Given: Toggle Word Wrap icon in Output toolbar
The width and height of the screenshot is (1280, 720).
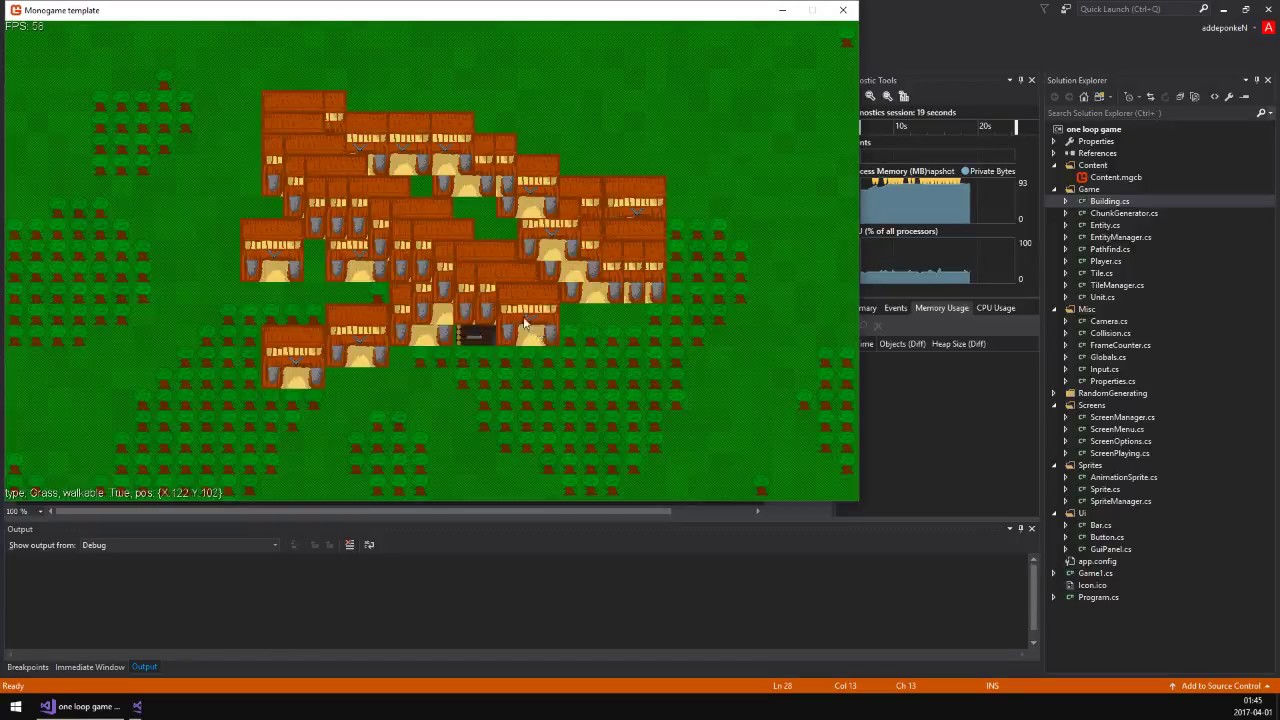Looking at the screenshot, I should (369, 545).
